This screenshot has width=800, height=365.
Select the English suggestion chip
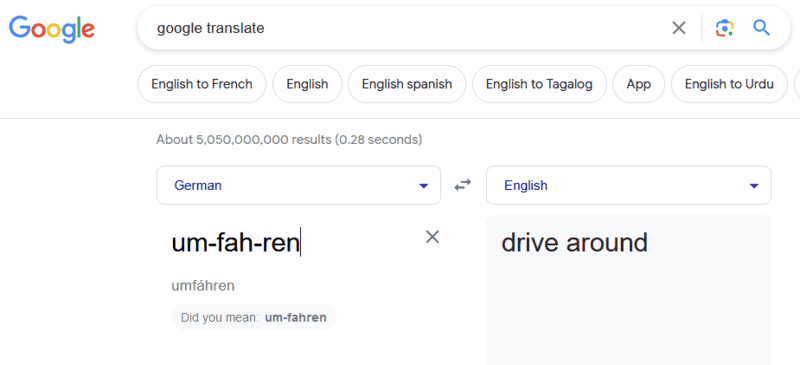(x=307, y=84)
